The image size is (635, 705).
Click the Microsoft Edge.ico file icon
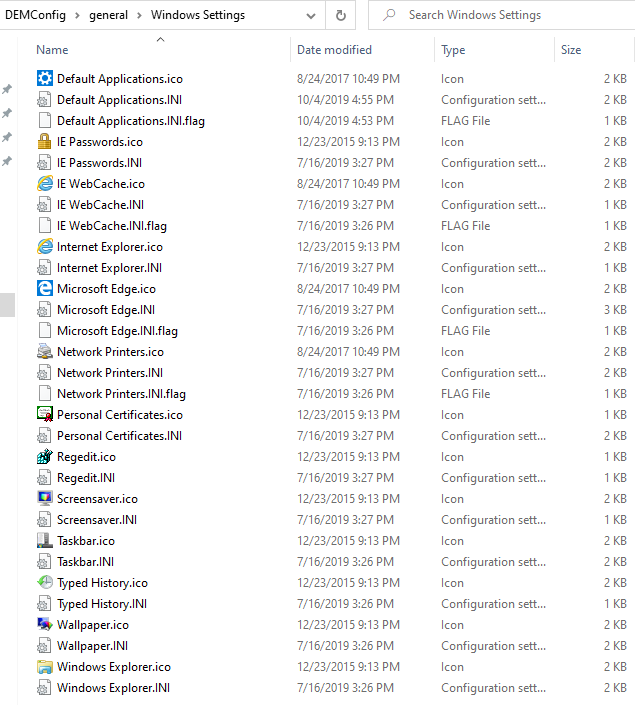point(44,289)
